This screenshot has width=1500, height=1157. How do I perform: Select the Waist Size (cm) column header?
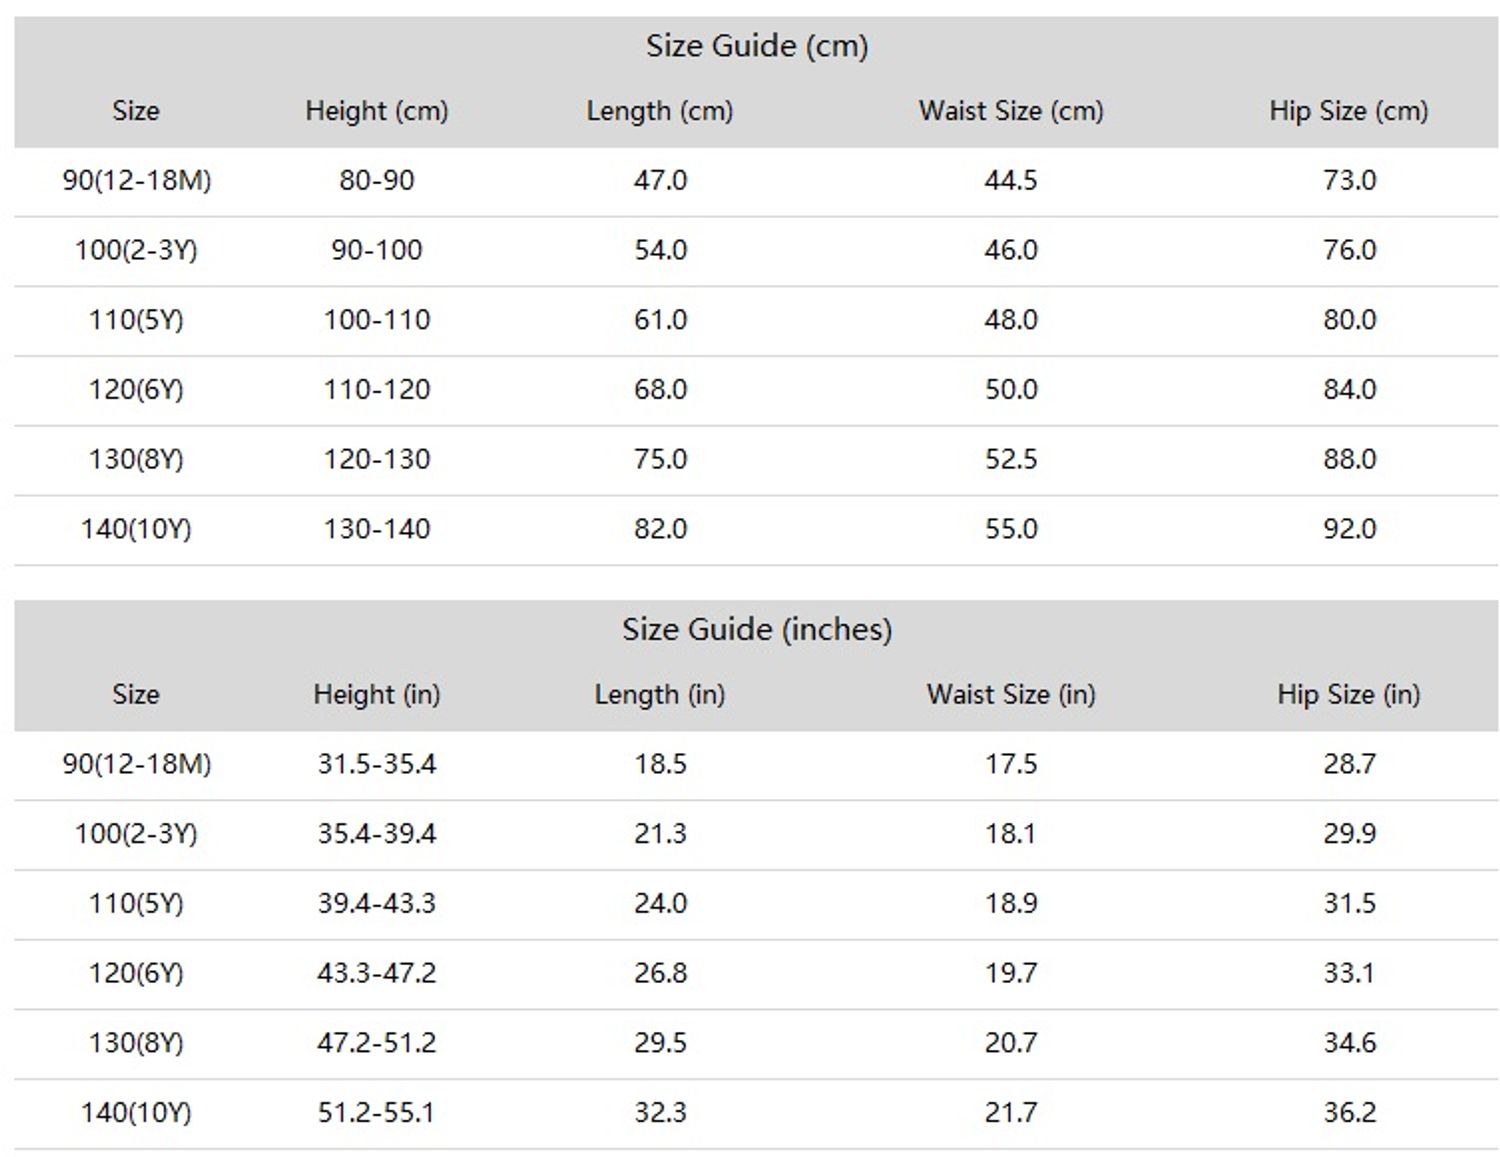pos(1011,111)
